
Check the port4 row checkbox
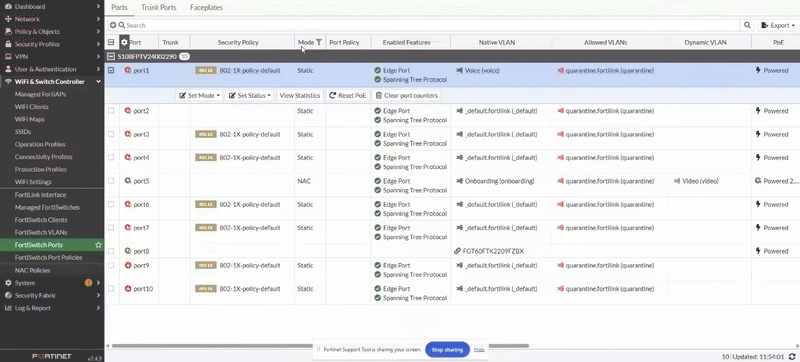coord(111,158)
